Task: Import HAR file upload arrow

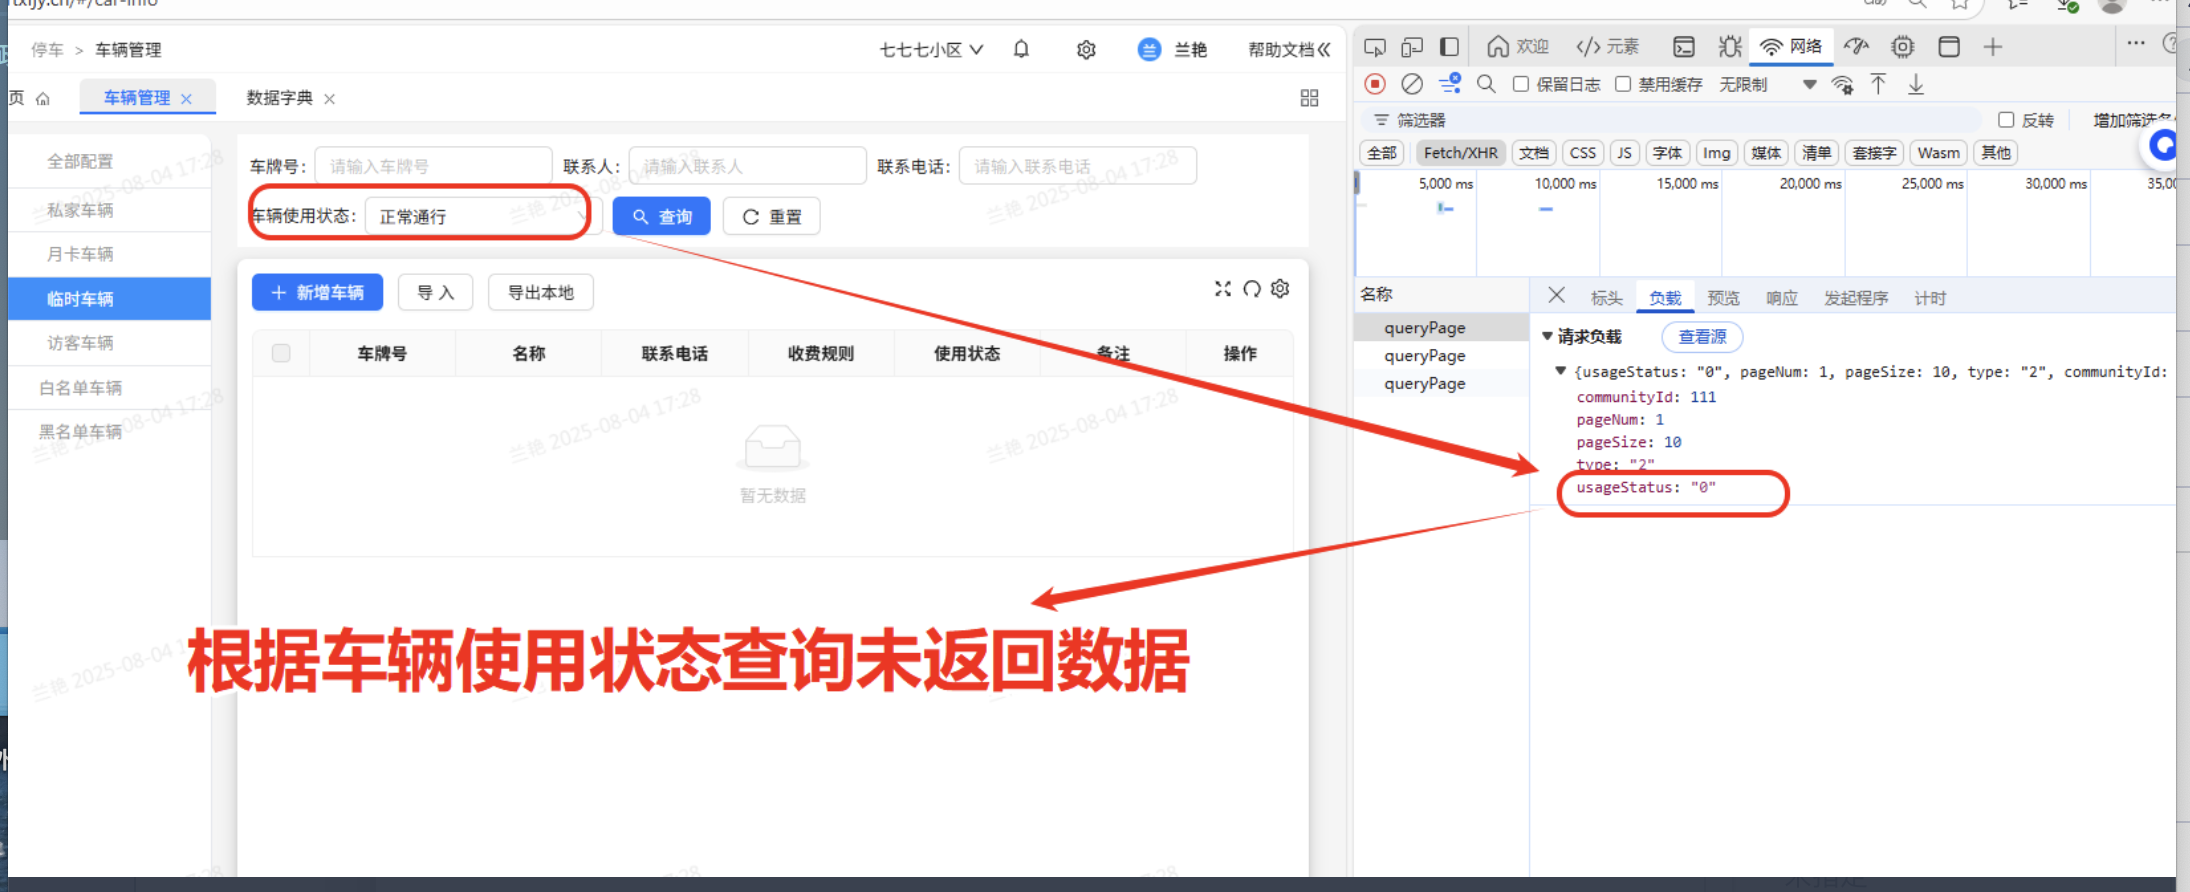Action: pos(1879,84)
